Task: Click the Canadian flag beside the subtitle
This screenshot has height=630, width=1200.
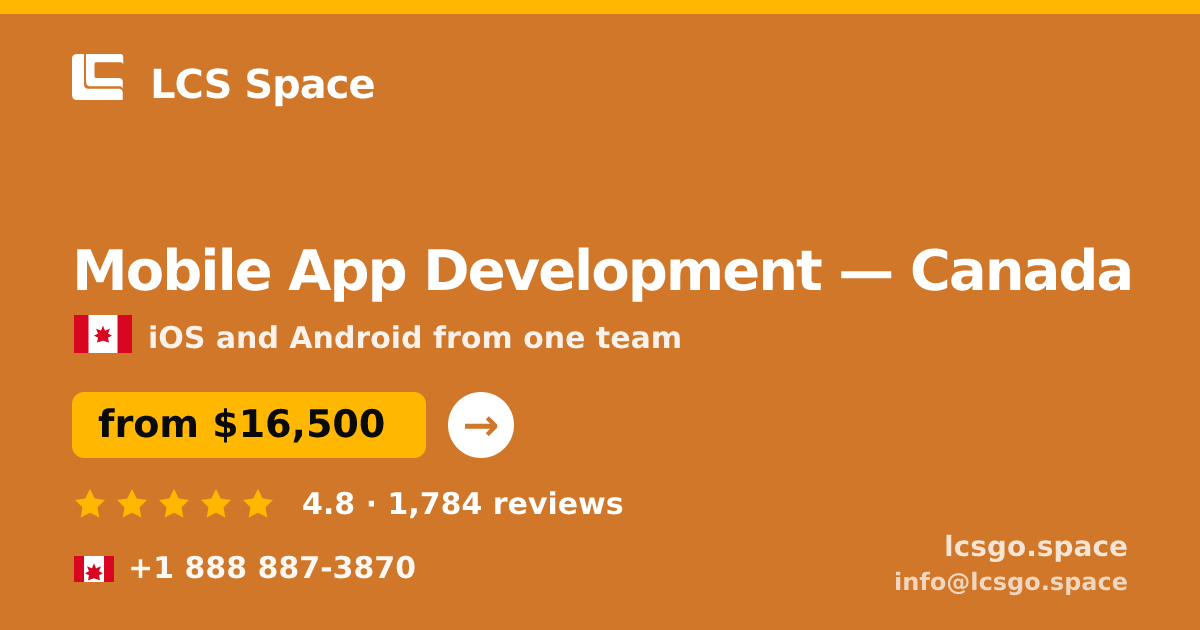Action: [103, 334]
